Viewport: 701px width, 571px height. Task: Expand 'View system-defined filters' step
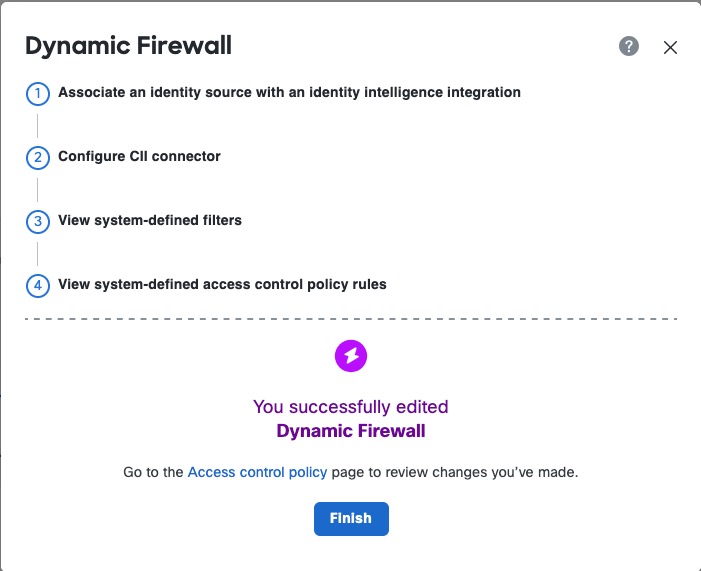coord(150,220)
